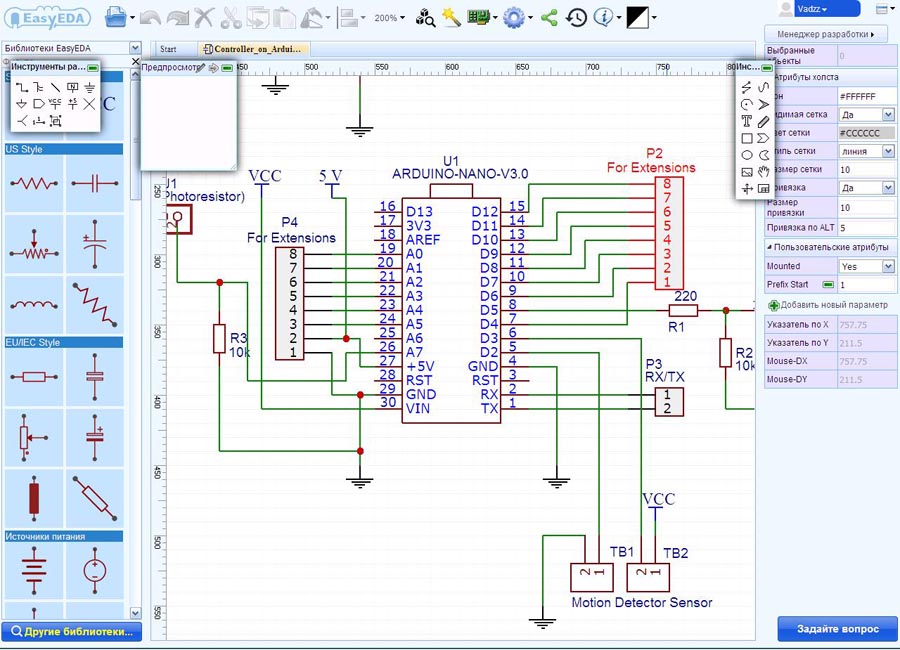Minimize the drawing tools panel green button
900x650 pixels.
(x=767, y=68)
